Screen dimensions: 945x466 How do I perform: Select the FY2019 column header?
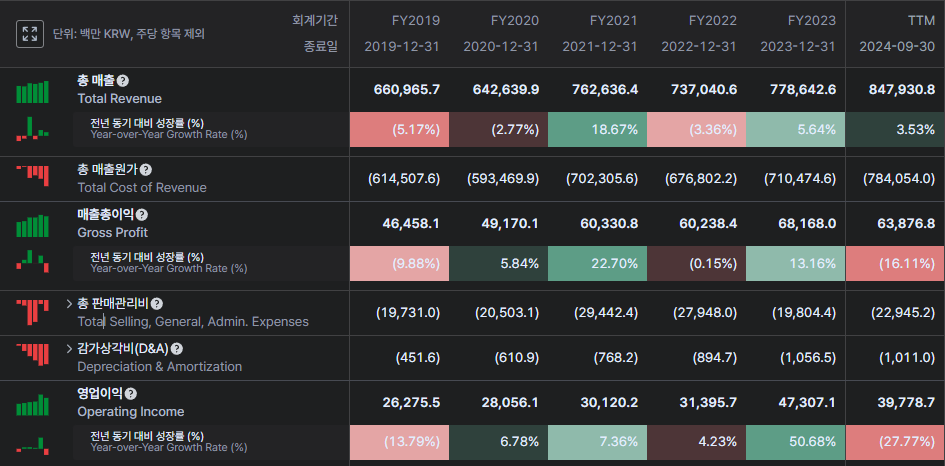coord(401,20)
